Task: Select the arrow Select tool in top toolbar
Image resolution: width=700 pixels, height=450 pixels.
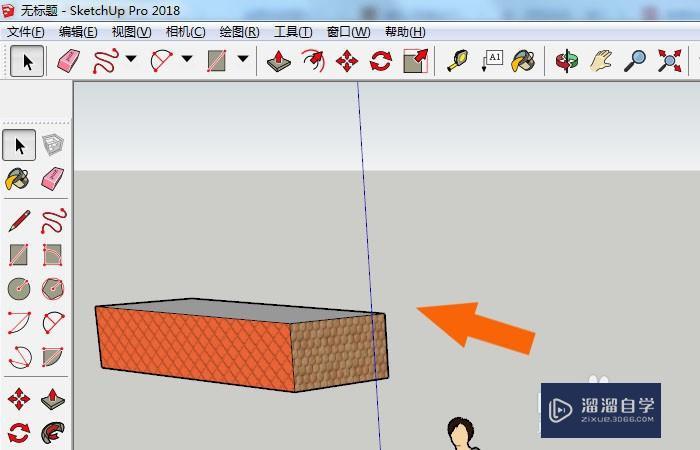Action: tap(27, 61)
